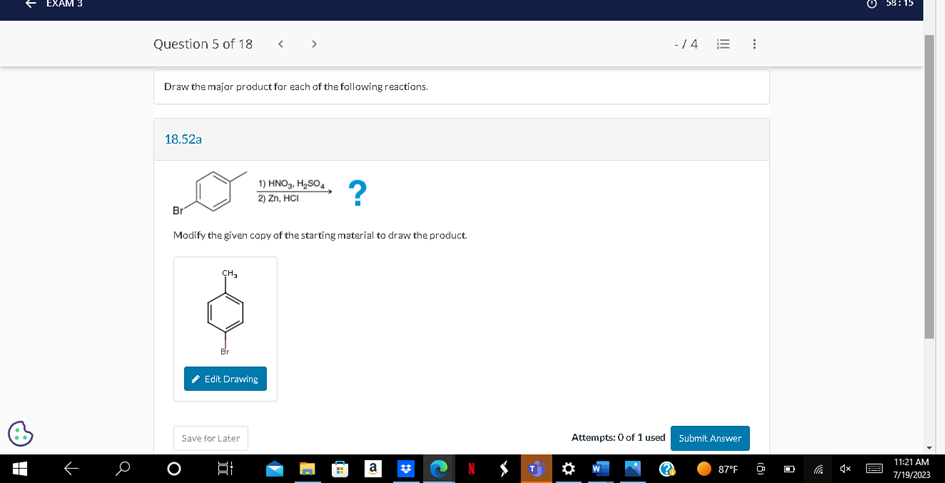The image size is (945, 483).
Task: Click Save for Later button
Action: [x=211, y=438]
